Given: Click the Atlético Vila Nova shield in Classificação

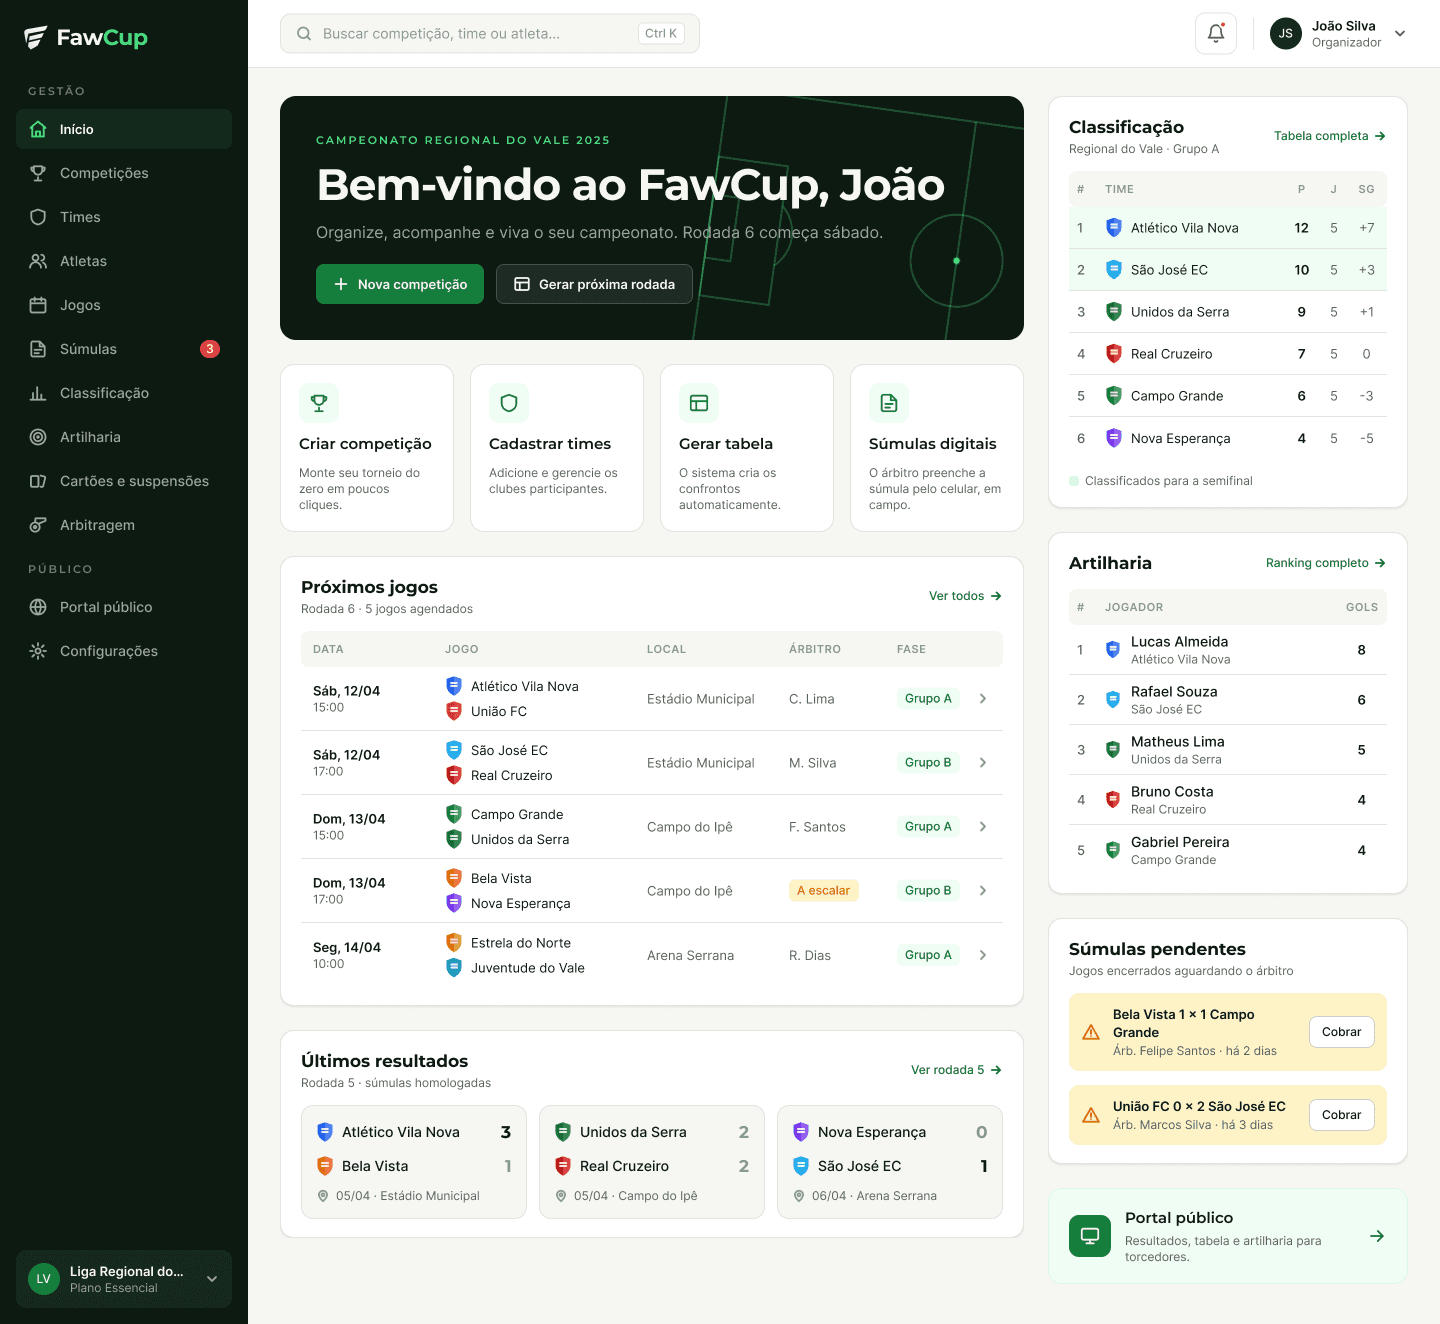Looking at the screenshot, I should (1114, 228).
